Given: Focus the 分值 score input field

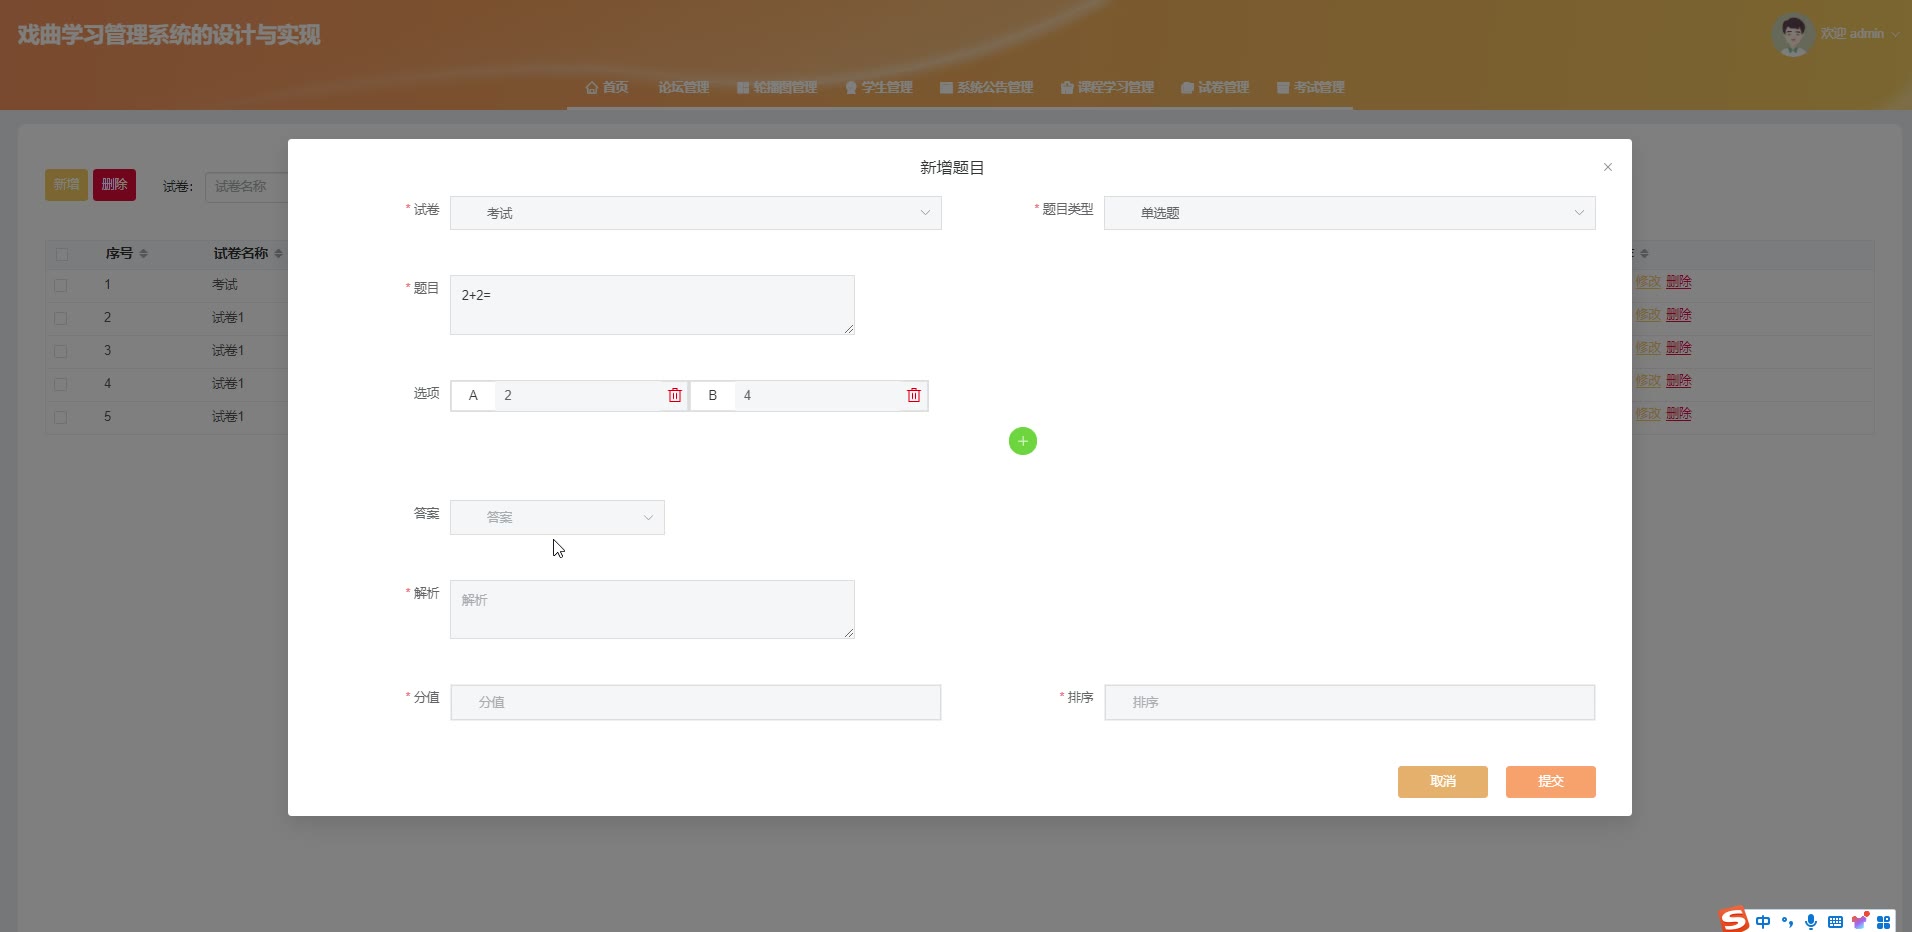Looking at the screenshot, I should (695, 702).
